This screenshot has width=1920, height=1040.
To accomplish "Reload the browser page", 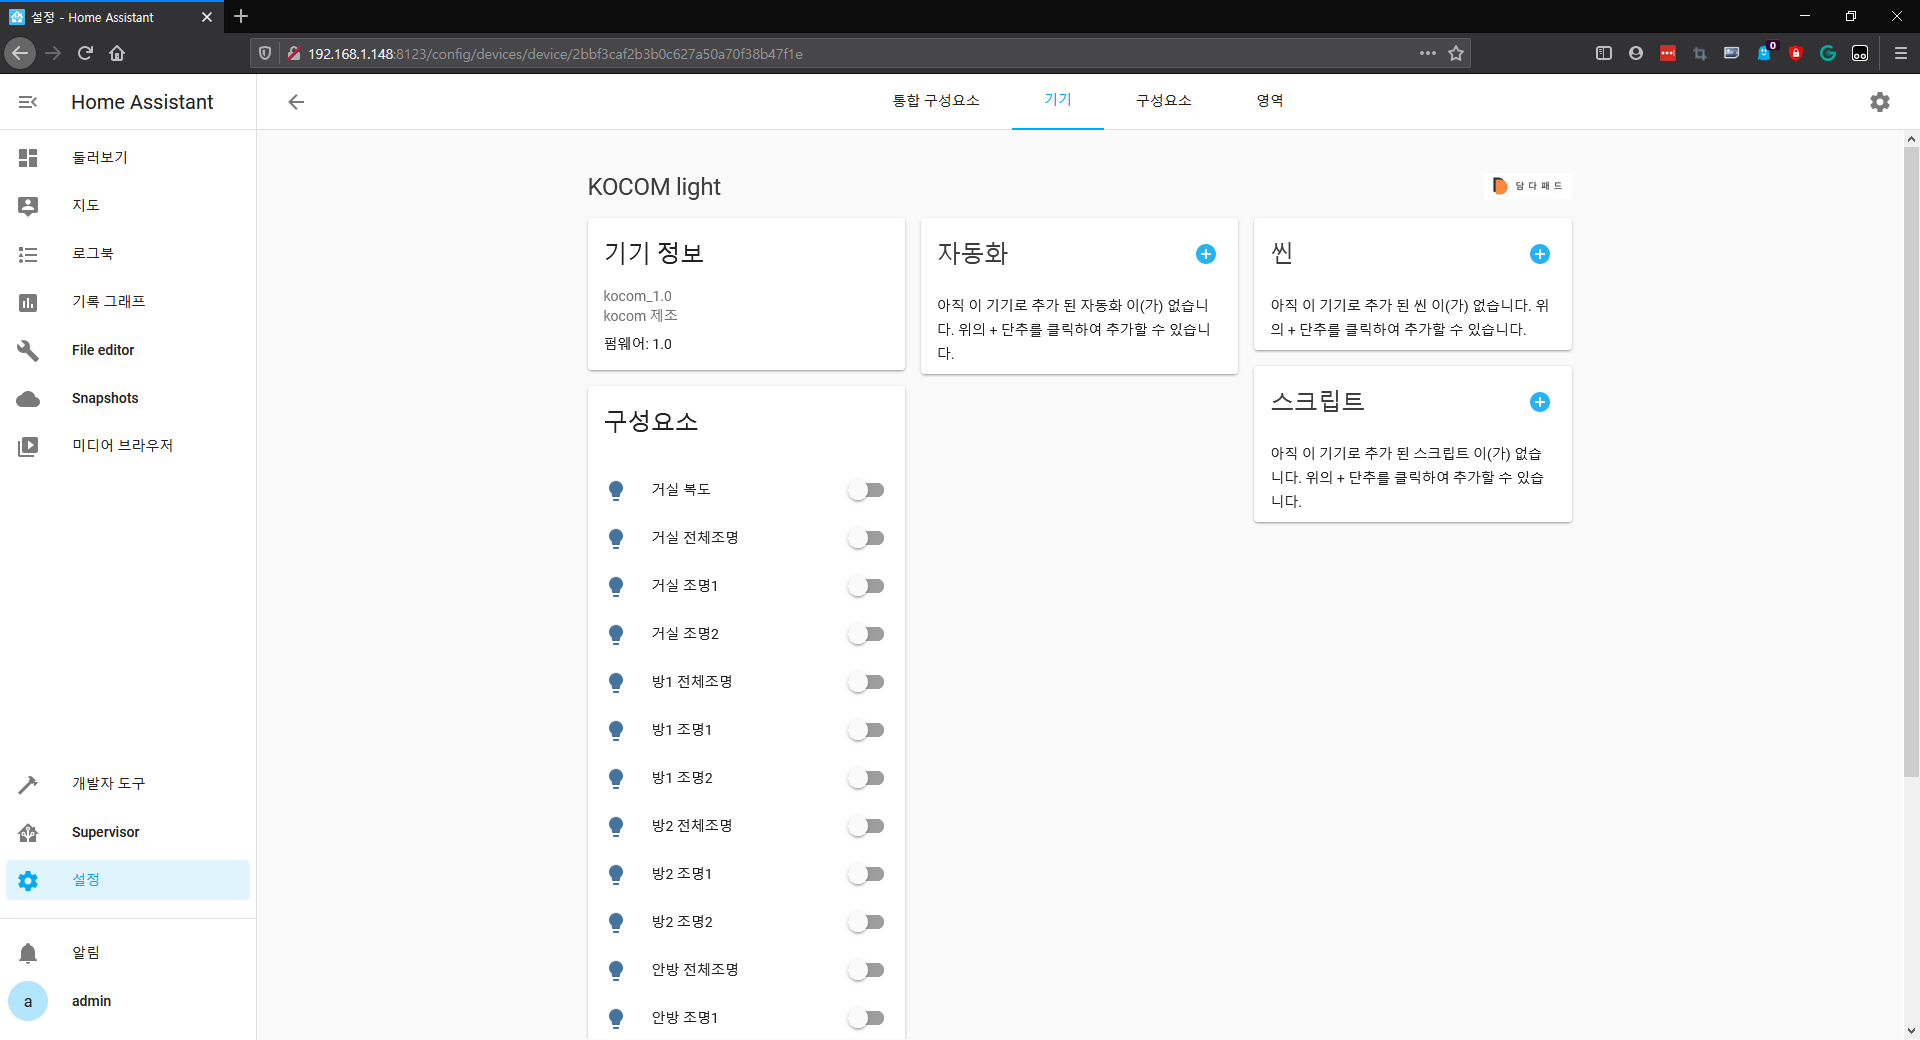I will coord(85,53).
